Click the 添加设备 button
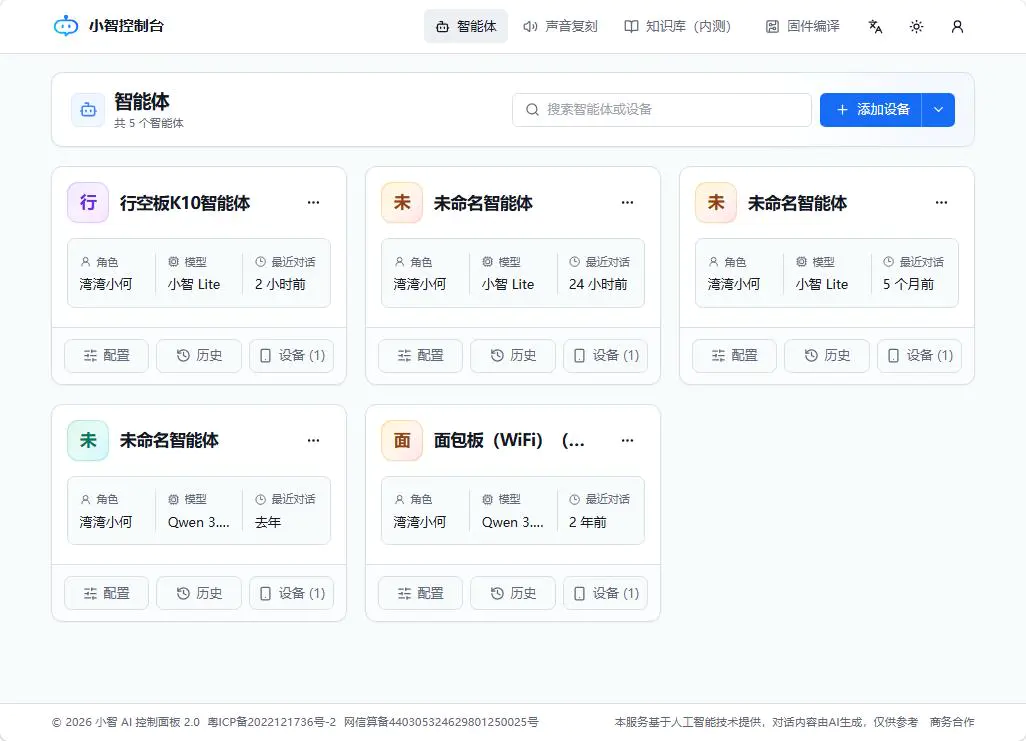1026x741 pixels. click(871, 109)
